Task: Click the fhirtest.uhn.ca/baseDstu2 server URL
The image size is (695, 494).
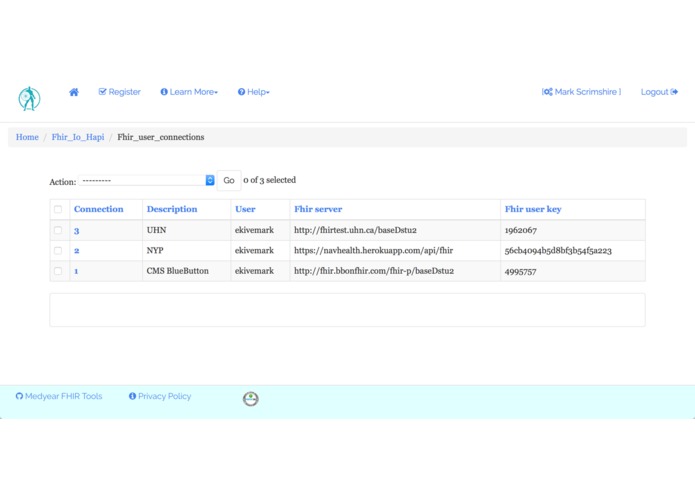Action: tap(355, 230)
